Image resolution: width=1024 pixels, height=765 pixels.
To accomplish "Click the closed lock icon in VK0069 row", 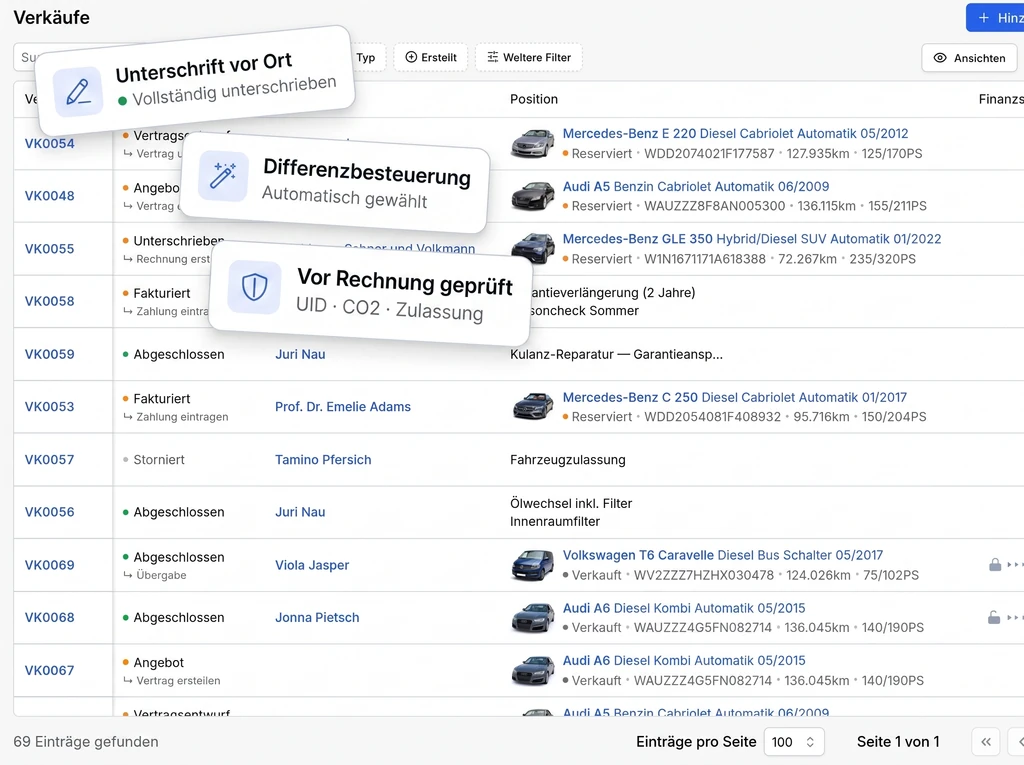I will coord(995,565).
